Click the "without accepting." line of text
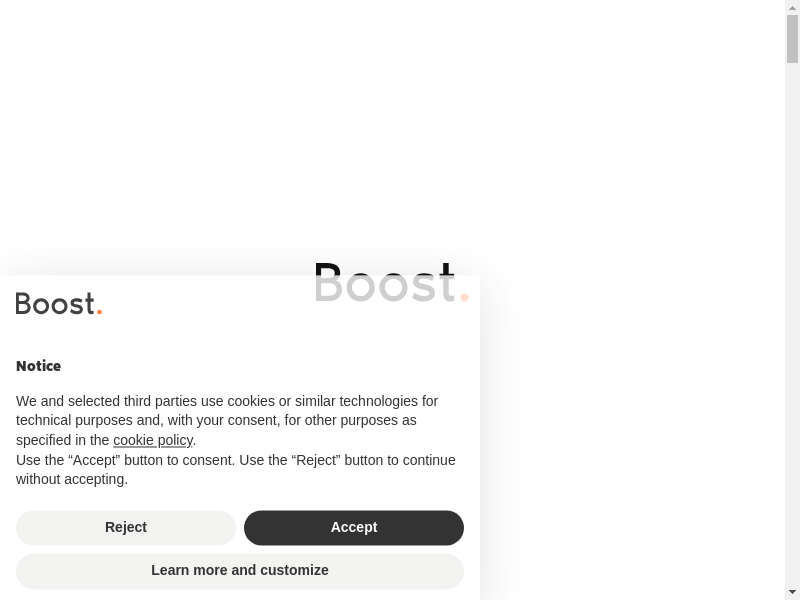Screen dimensions: 800x600 pyautogui.click(x=72, y=480)
